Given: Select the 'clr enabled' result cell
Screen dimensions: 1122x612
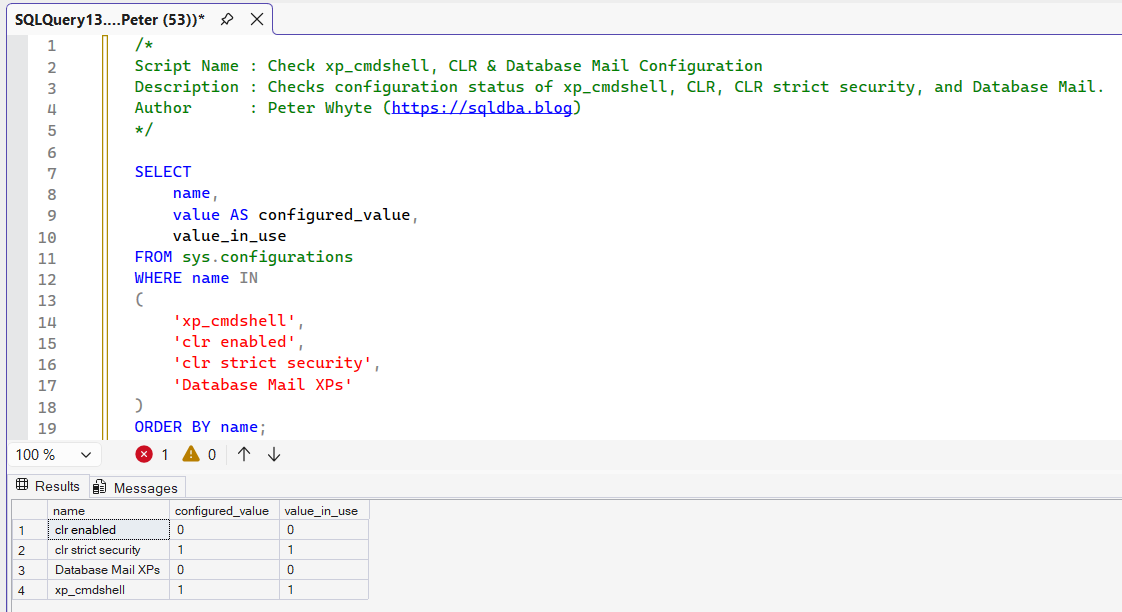Looking at the screenshot, I should (108, 530).
